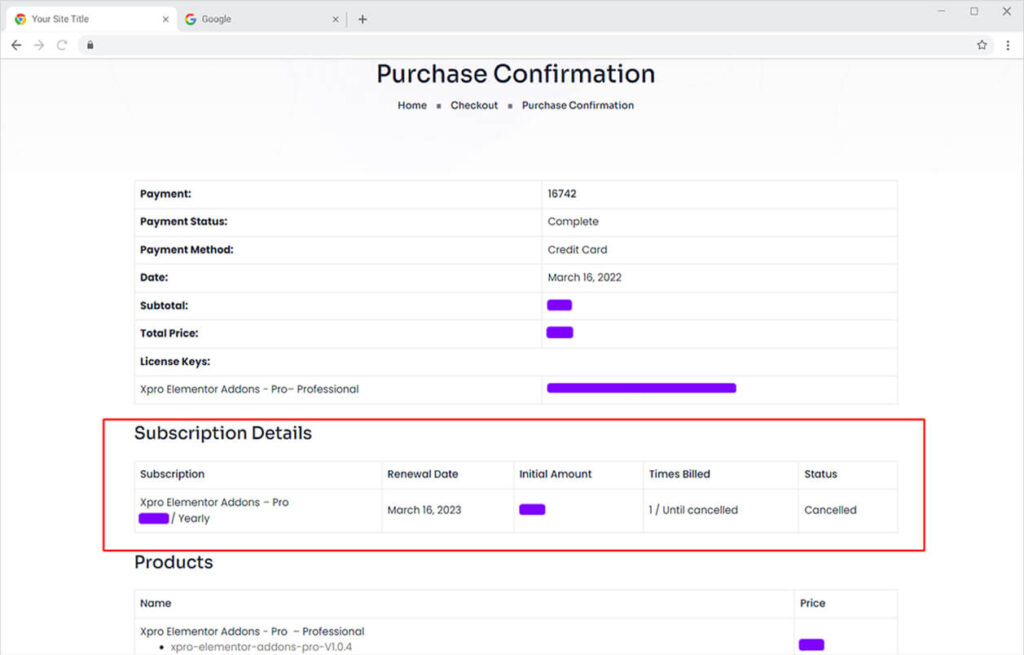This screenshot has height=655, width=1024.
Task: Open a new tab with the plus button
Action: click(x=362, y=19)
